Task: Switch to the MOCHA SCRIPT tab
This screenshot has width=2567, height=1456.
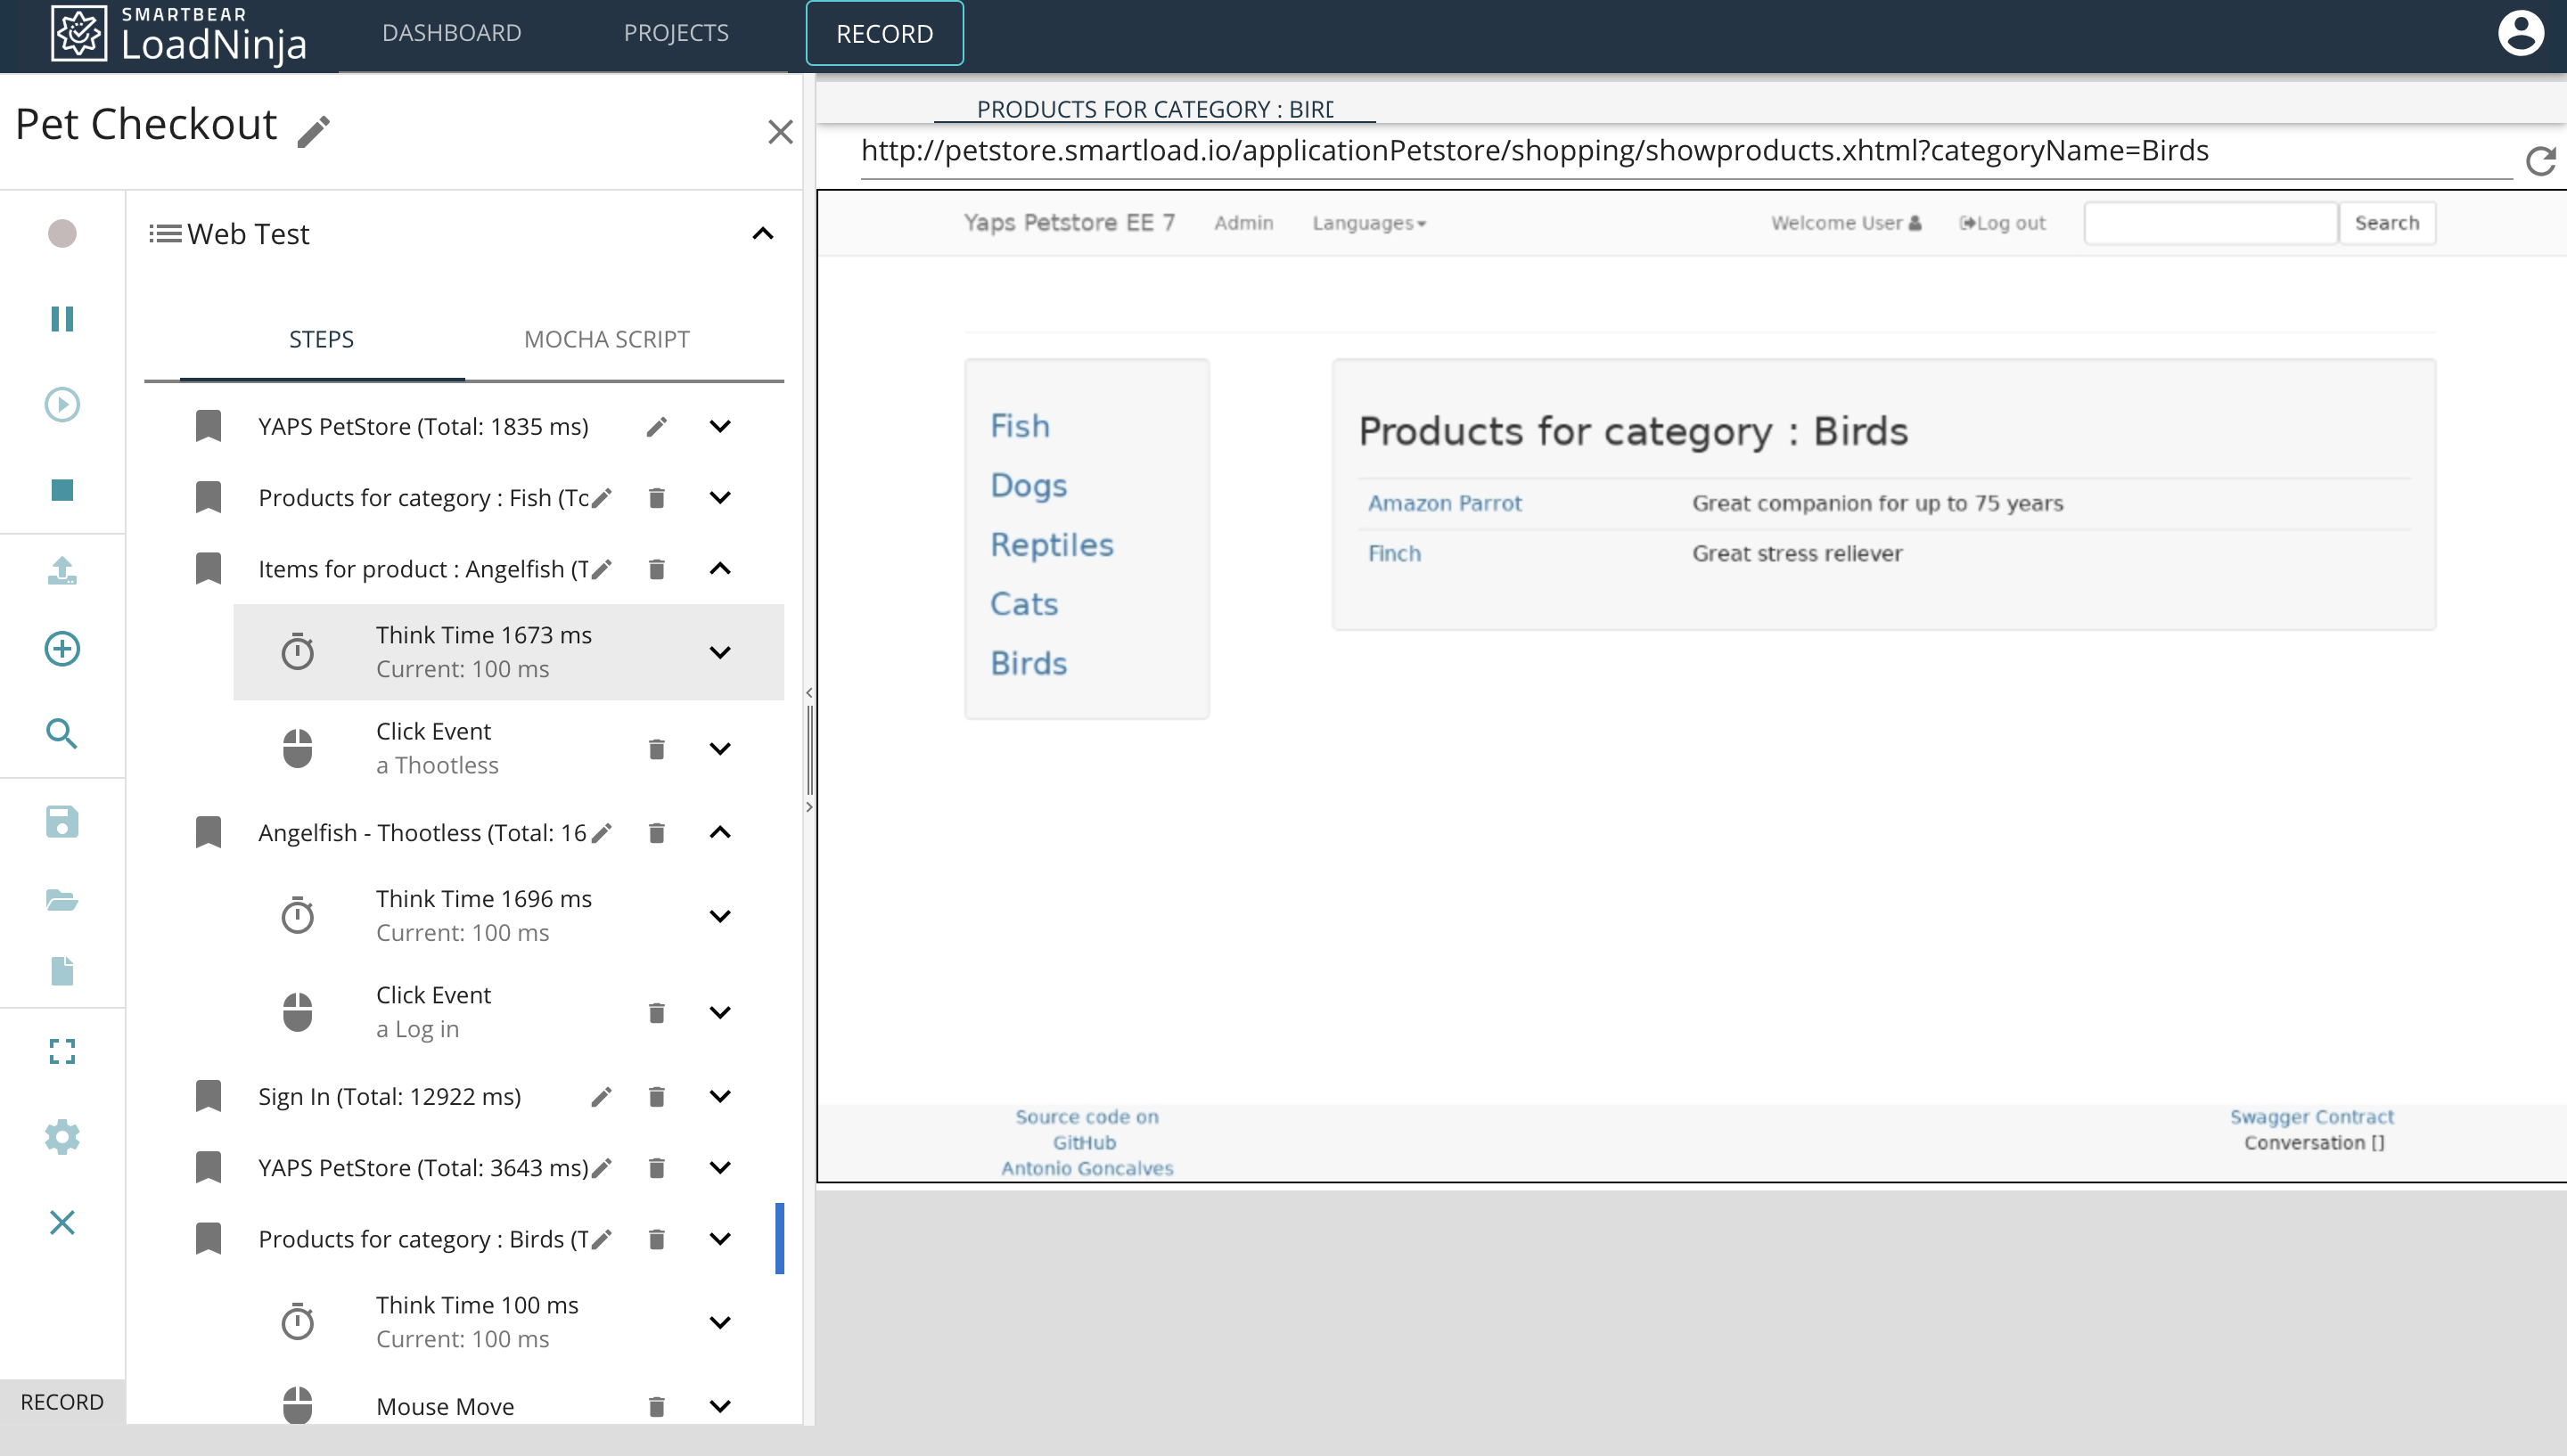Action: tap(608, 339)
